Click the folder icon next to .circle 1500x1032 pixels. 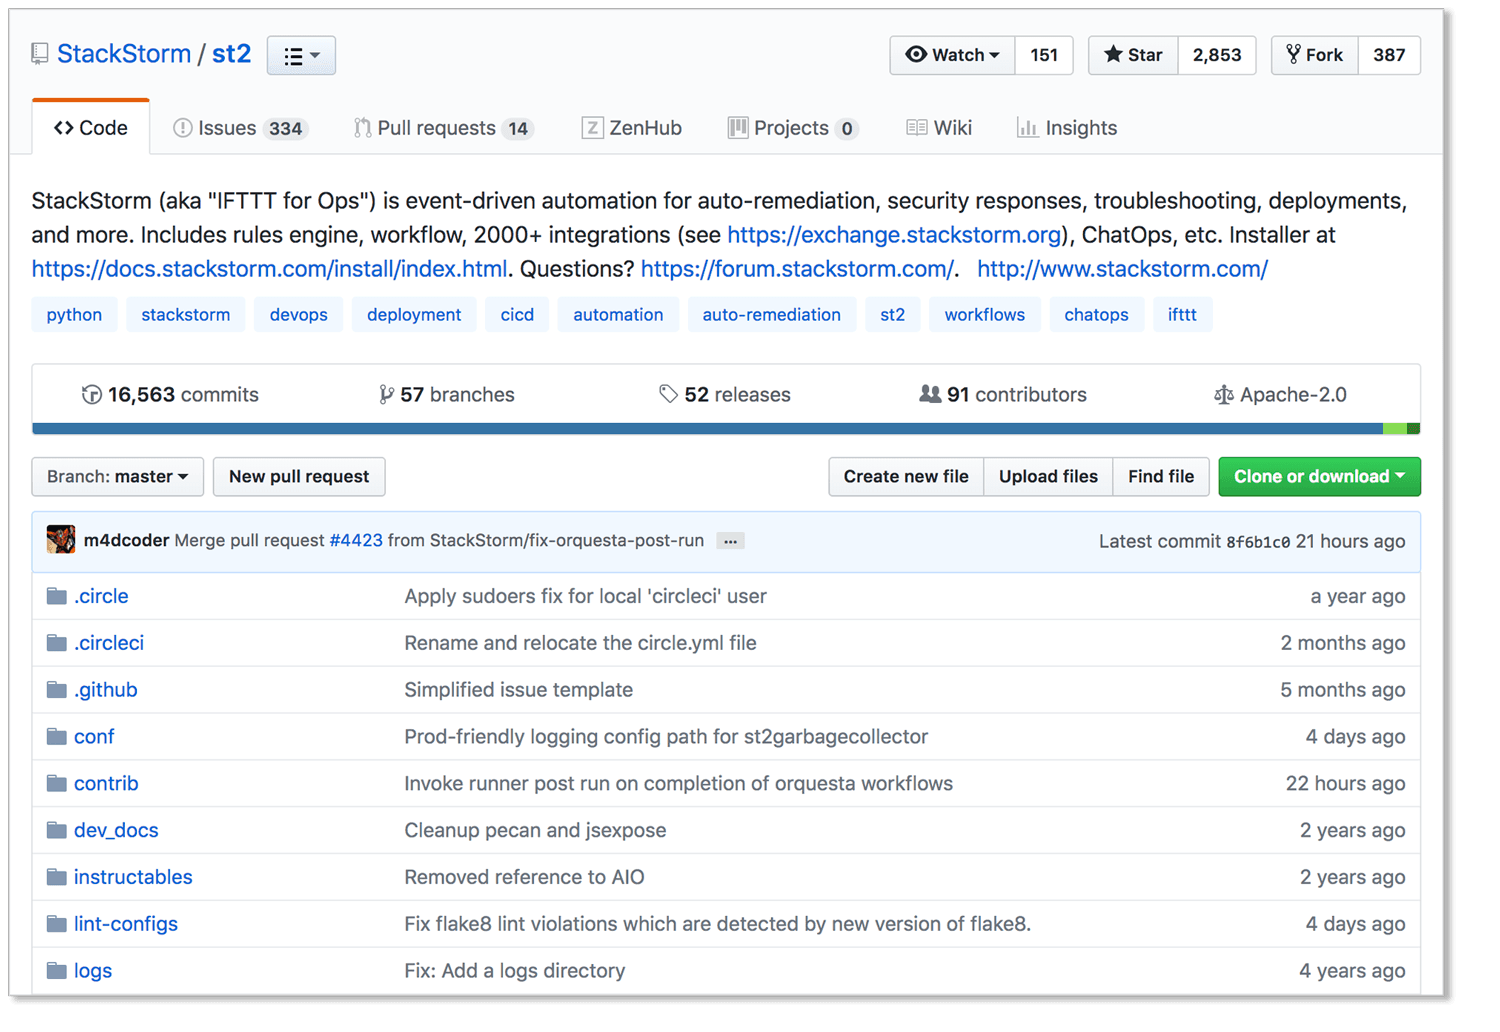[x=57, y=597]
